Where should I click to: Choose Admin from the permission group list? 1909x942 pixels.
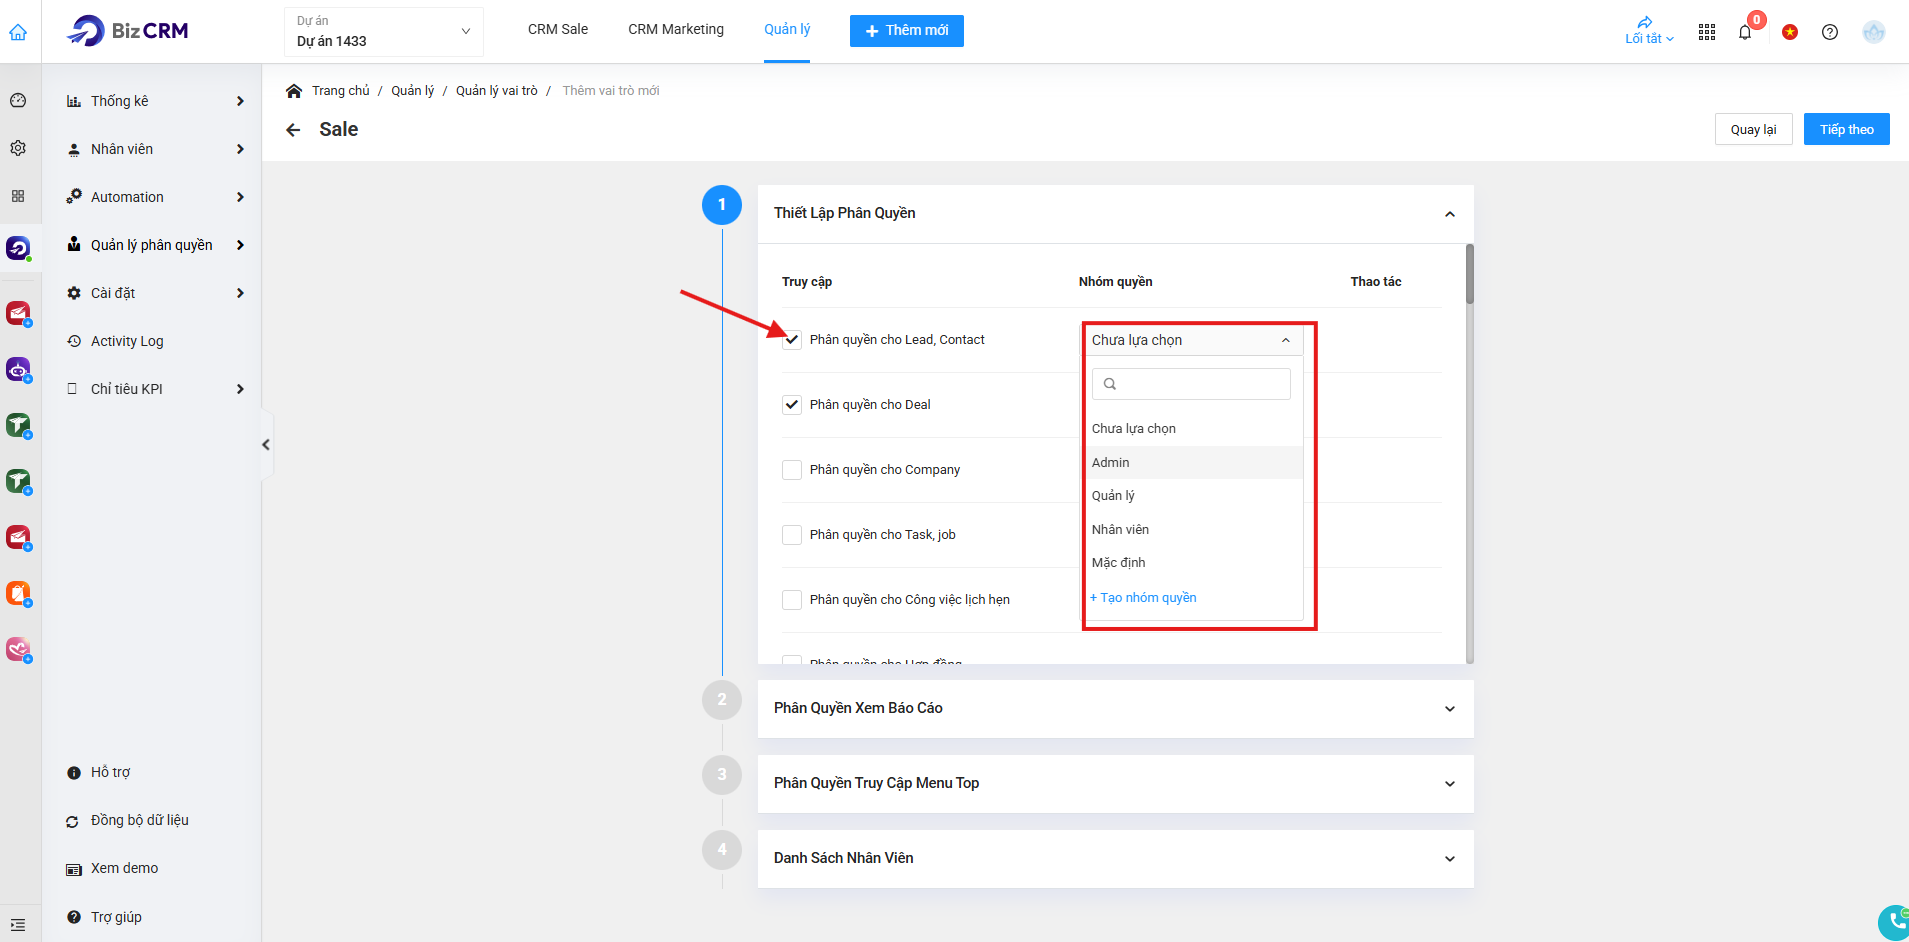click(1192, 462)
